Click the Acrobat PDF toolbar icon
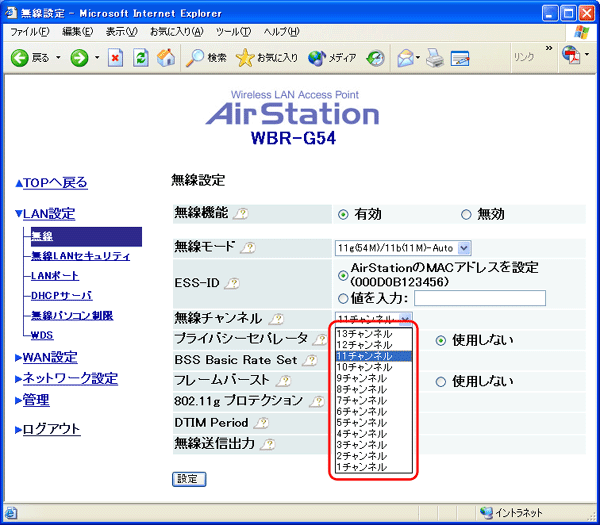This screenshot has height=525, width=600. [571, 55]
